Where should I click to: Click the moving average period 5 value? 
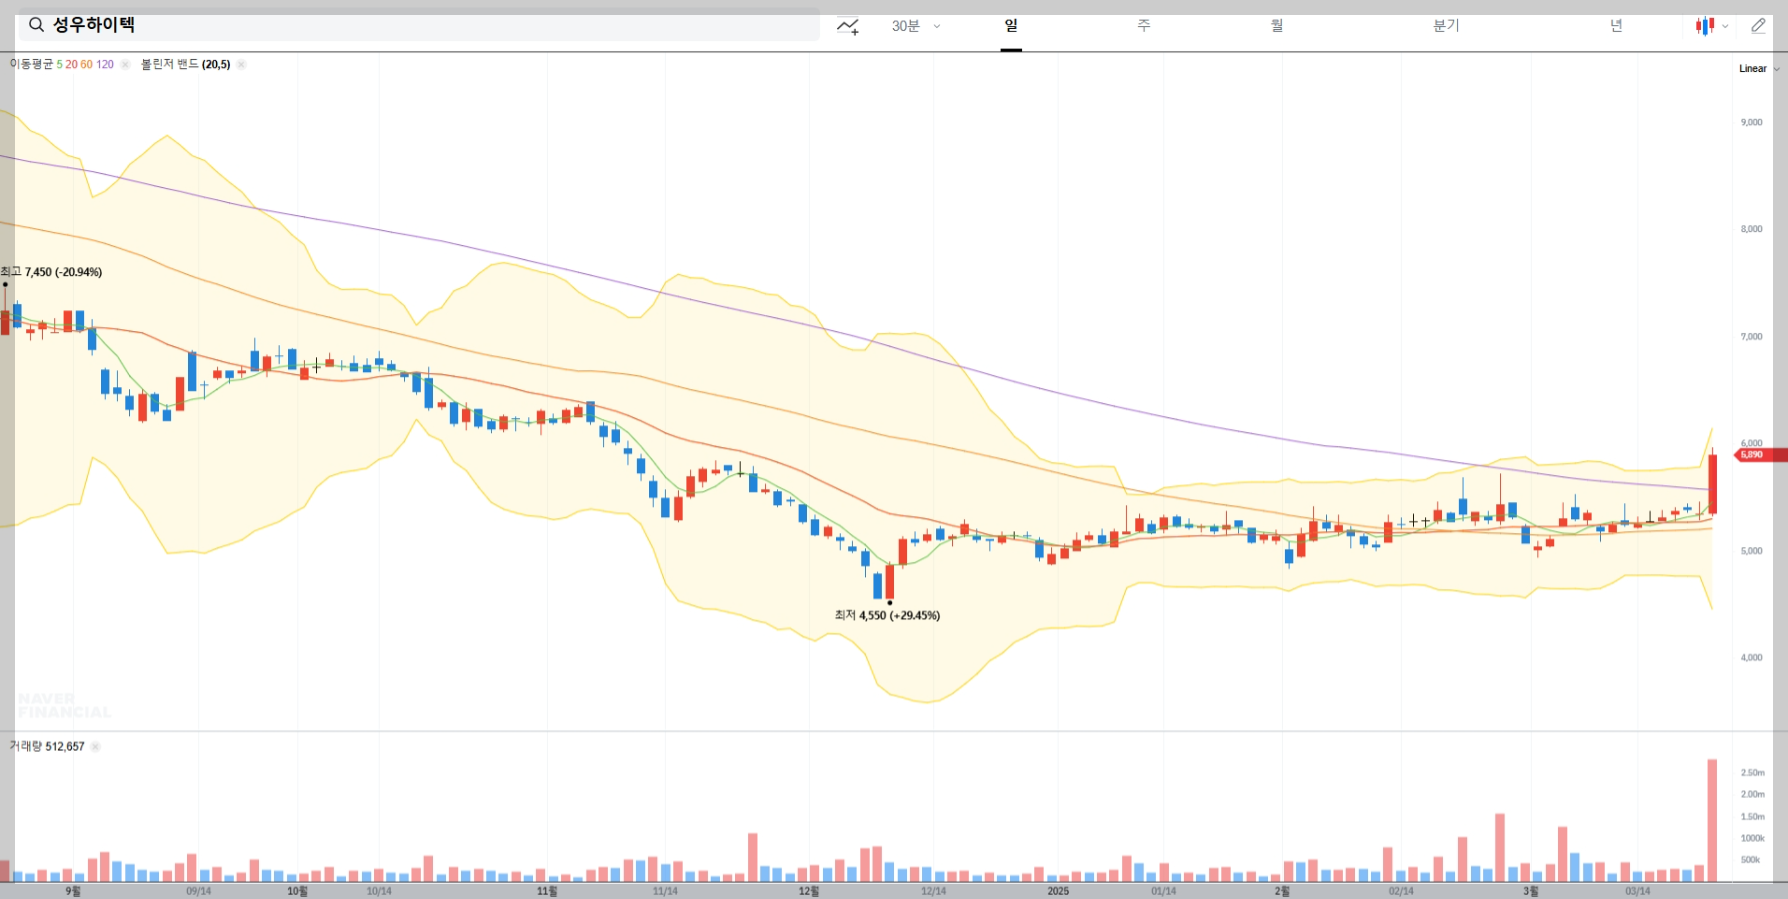tap(60, 64)
